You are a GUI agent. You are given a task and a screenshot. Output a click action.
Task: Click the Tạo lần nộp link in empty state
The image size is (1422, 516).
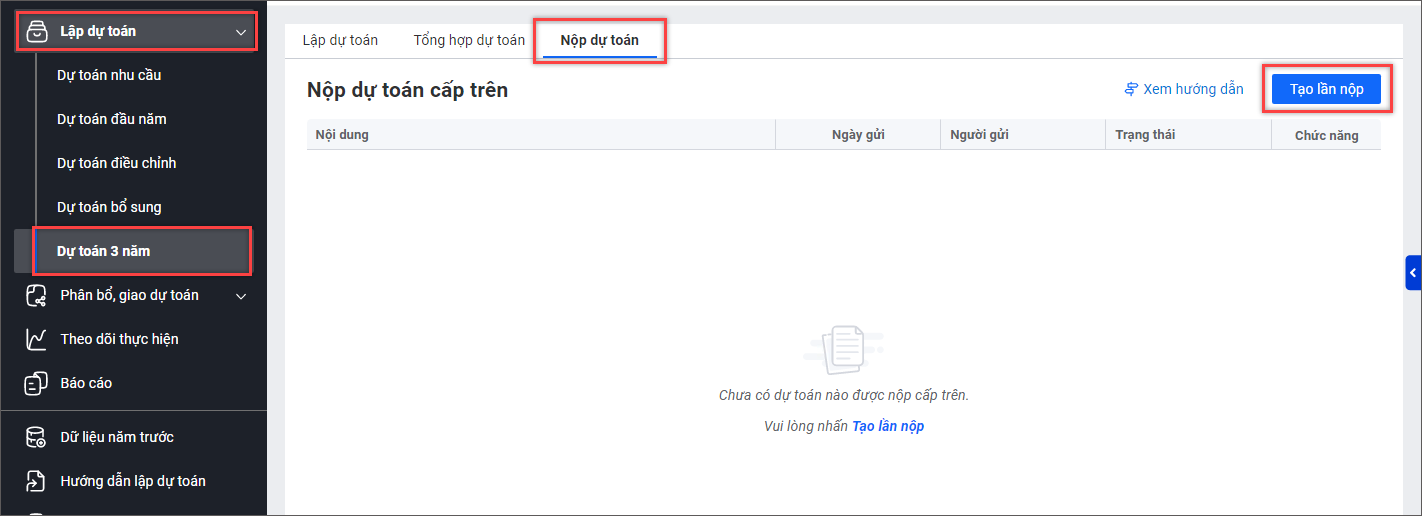[887, 426]
